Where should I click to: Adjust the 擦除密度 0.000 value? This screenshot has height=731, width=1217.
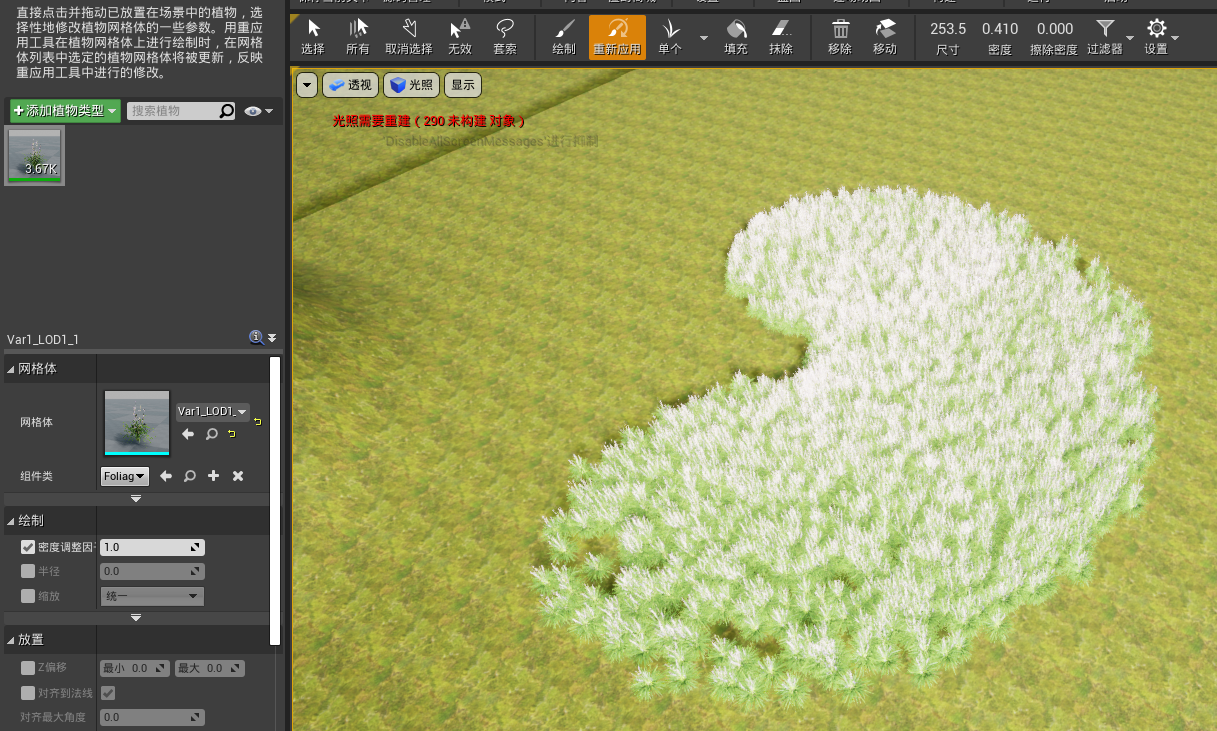[x=1055, y=29]
